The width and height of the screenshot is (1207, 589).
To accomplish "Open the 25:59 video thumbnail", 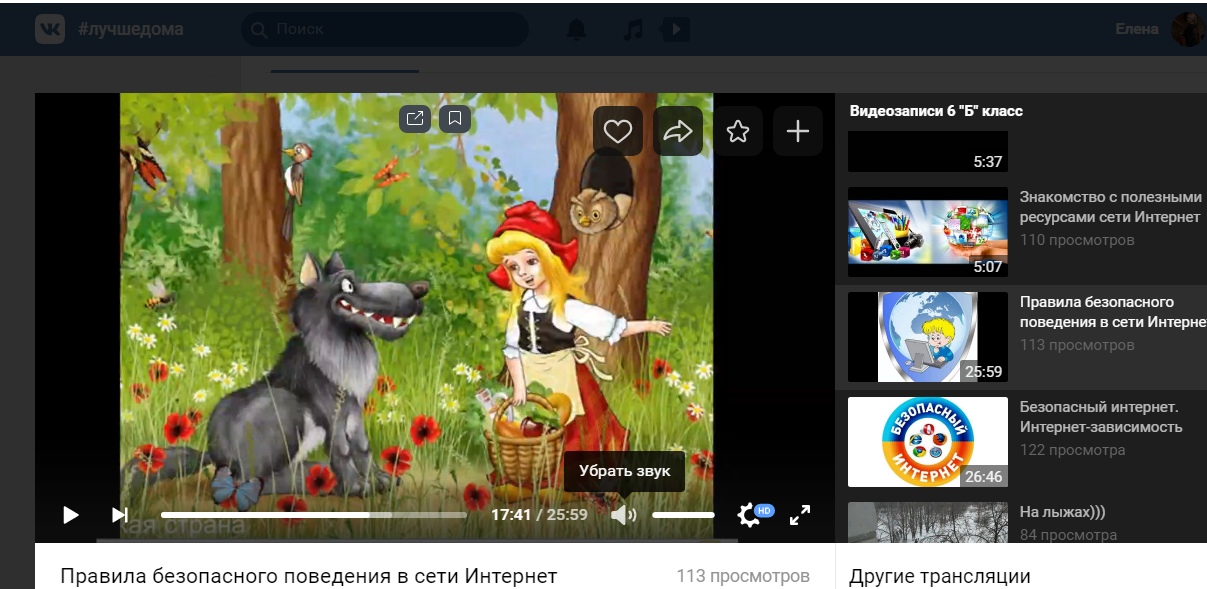I will click(928, 337).
